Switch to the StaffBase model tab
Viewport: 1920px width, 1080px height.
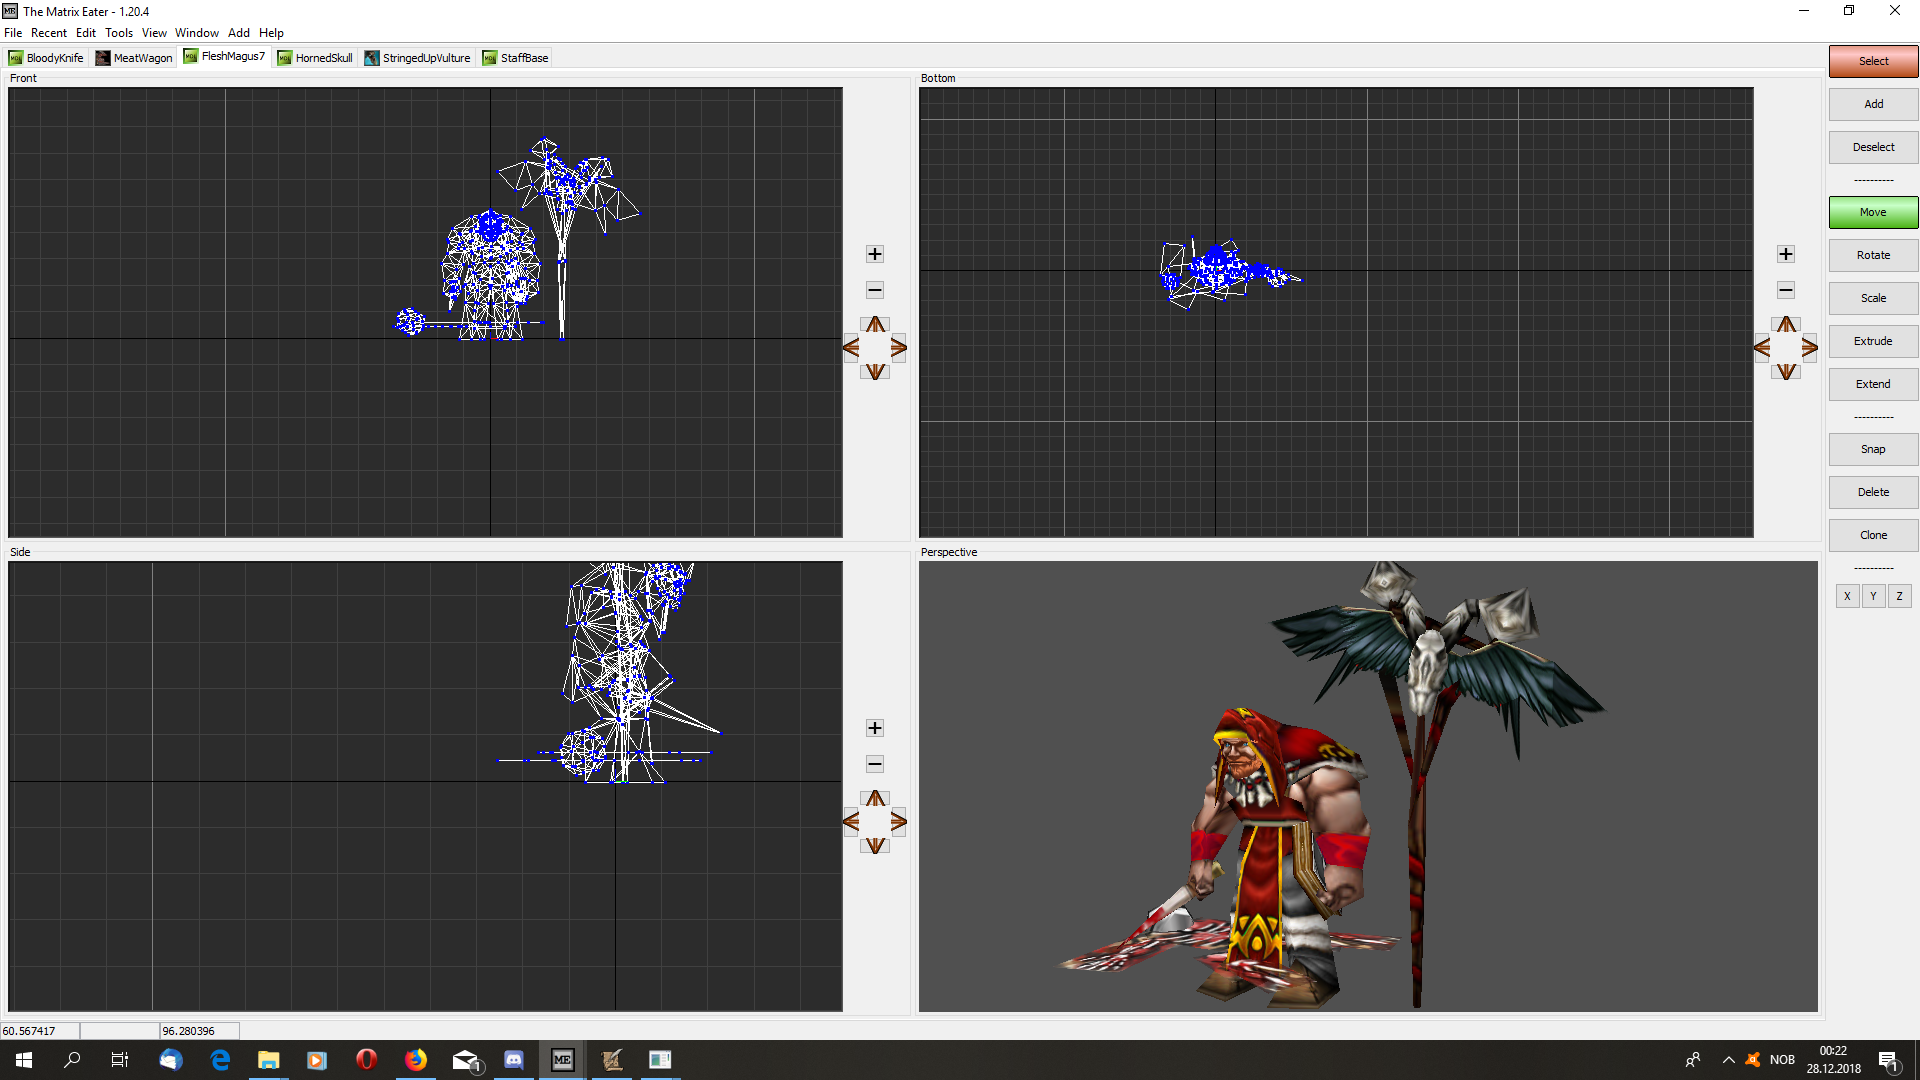tap(516, 58)
